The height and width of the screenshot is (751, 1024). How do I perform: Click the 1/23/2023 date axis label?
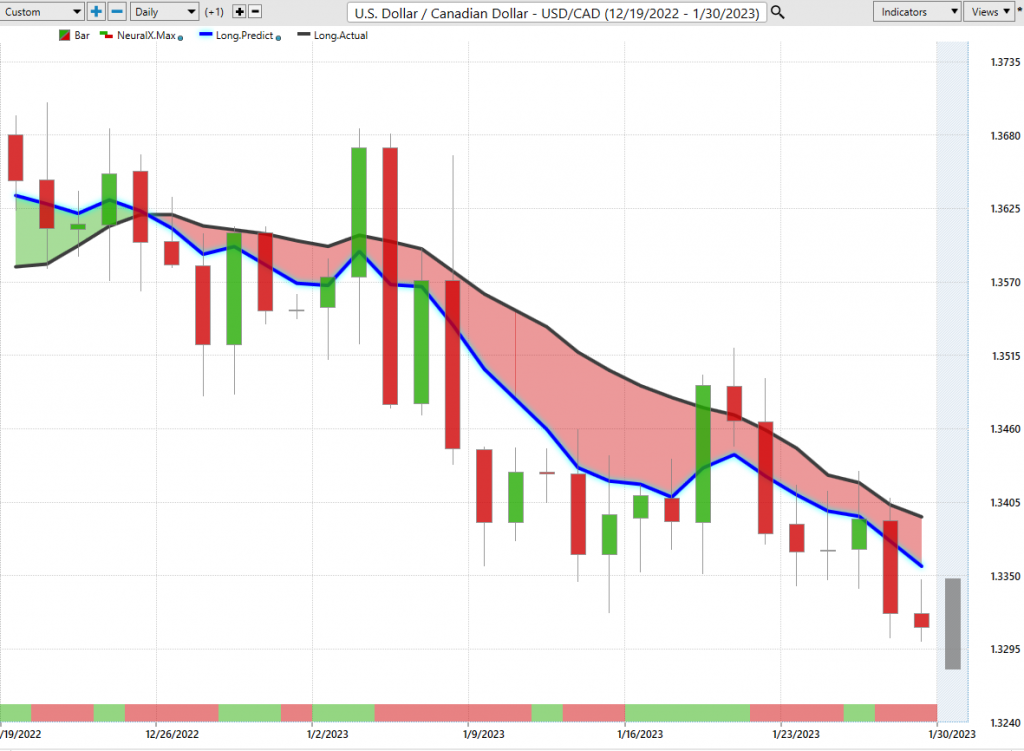point(796,734)
